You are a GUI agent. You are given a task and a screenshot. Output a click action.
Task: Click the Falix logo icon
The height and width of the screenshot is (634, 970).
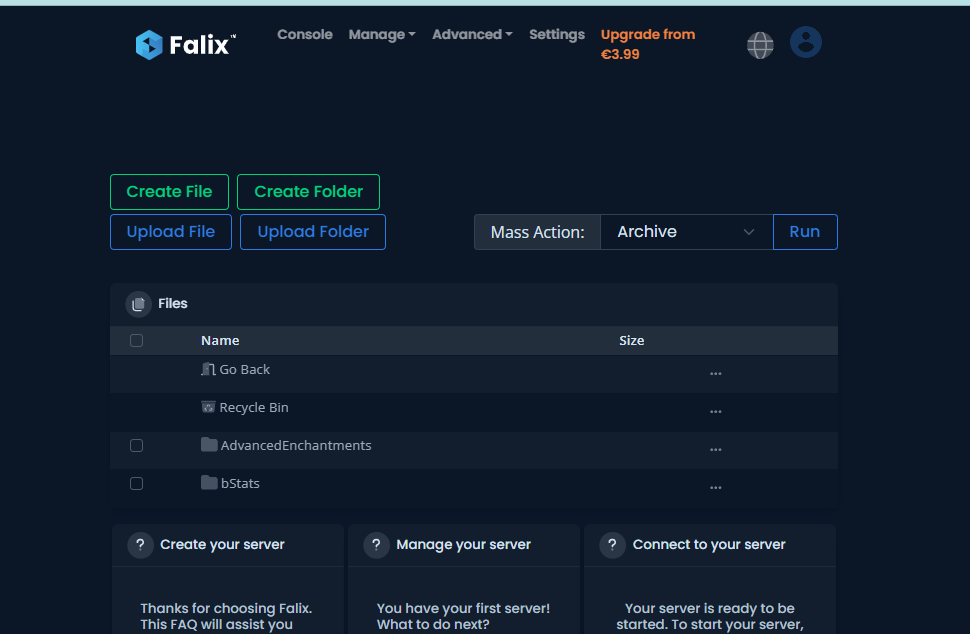[149, 45]
